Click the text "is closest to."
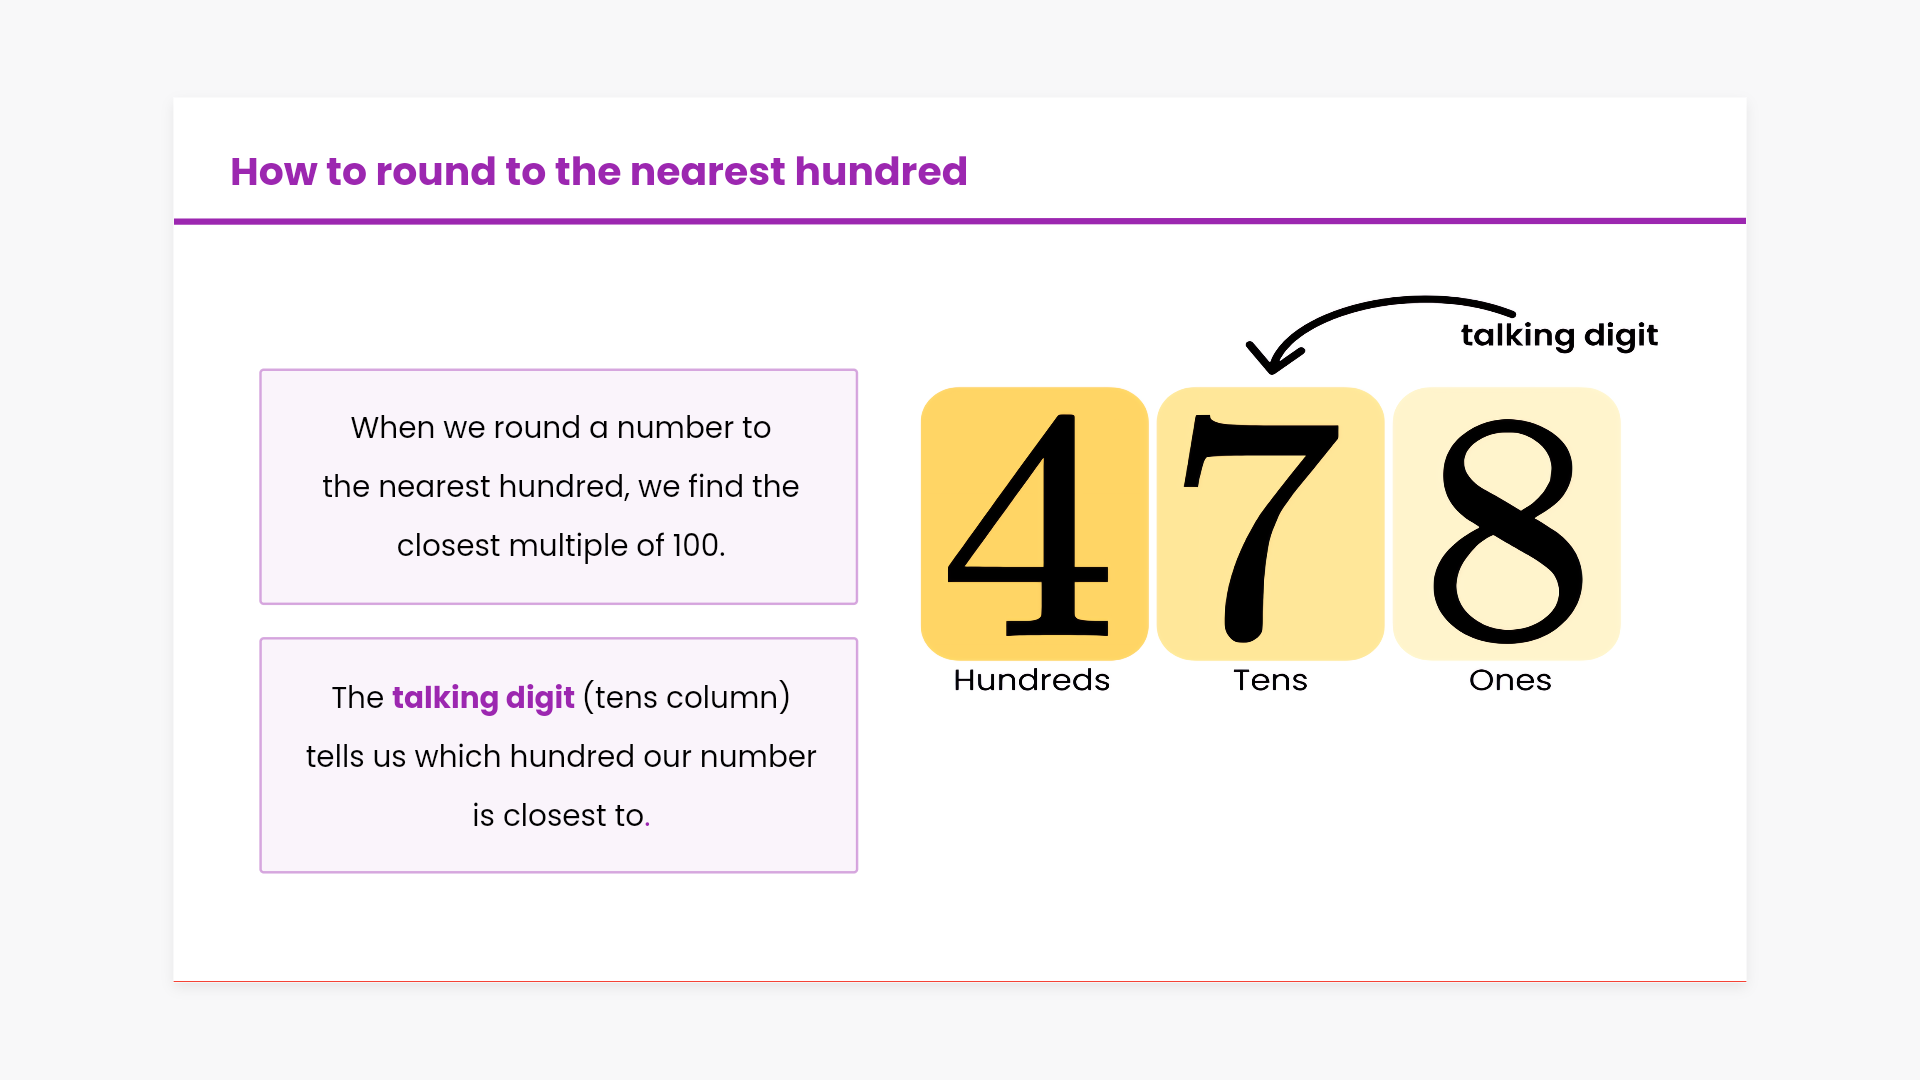1920x1080 pixels. coord(560,816)
